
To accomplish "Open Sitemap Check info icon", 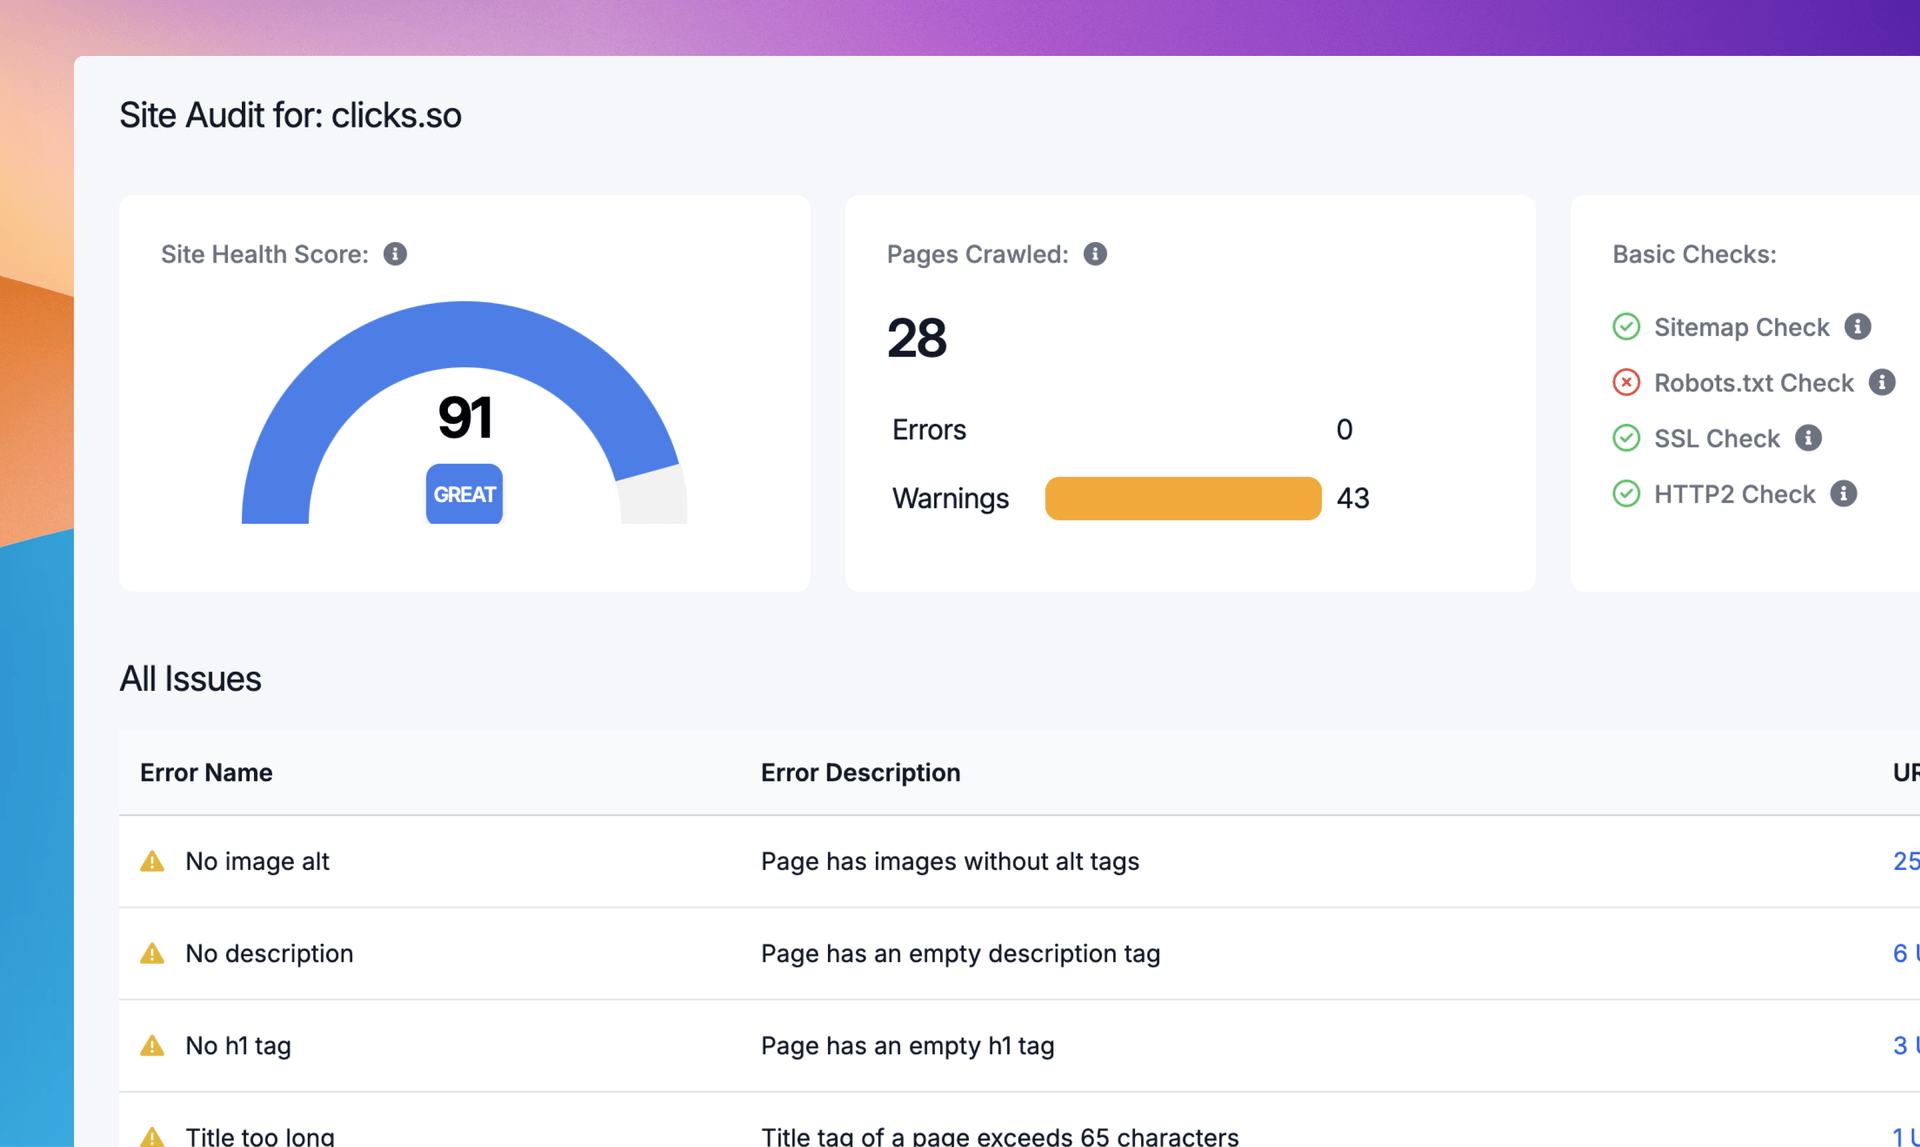I will 1857,327.
